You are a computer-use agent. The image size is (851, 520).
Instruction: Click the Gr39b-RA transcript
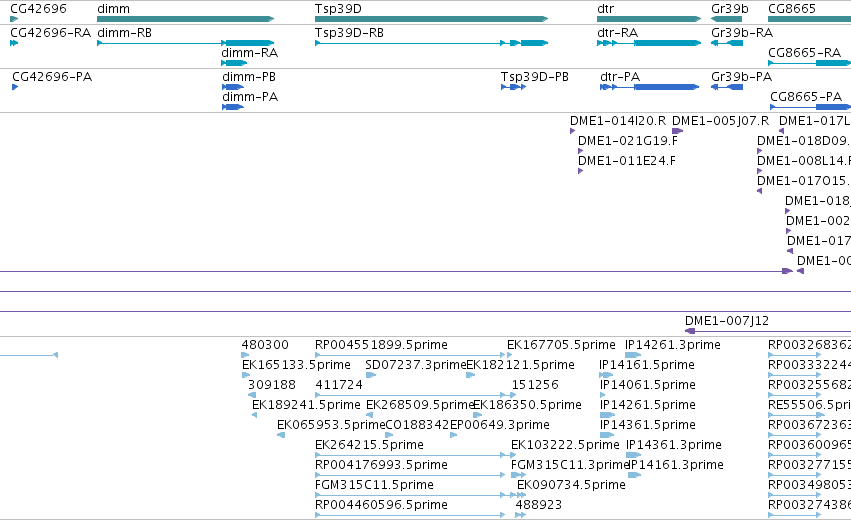coord(727,43)
